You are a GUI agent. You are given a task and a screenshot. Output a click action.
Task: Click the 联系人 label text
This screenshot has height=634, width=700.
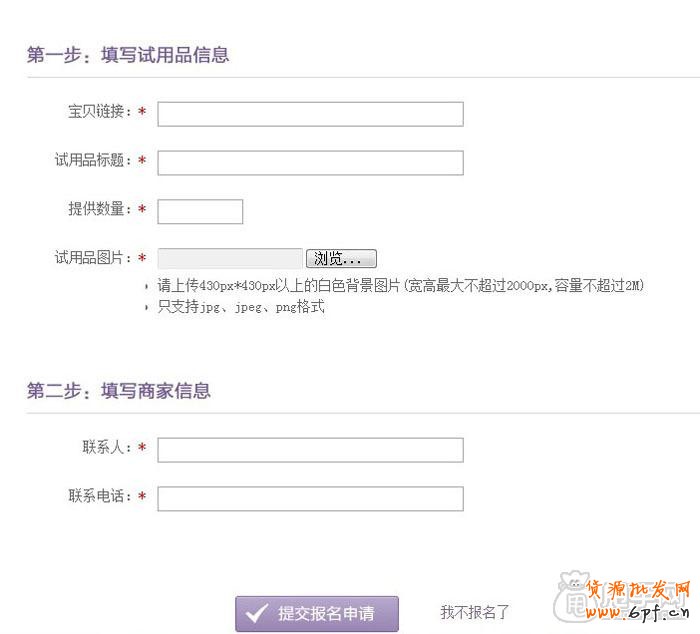tap(107, 448)
